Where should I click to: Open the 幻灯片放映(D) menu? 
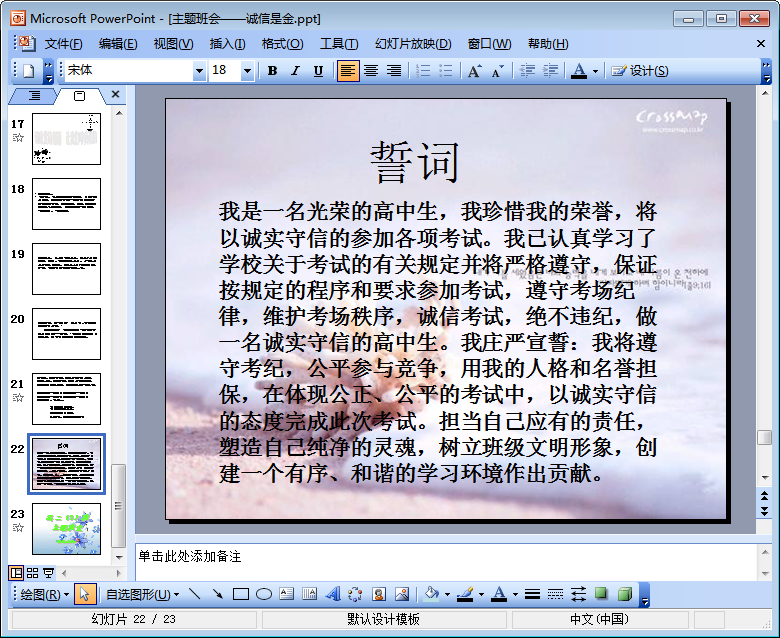click(413, 44)
